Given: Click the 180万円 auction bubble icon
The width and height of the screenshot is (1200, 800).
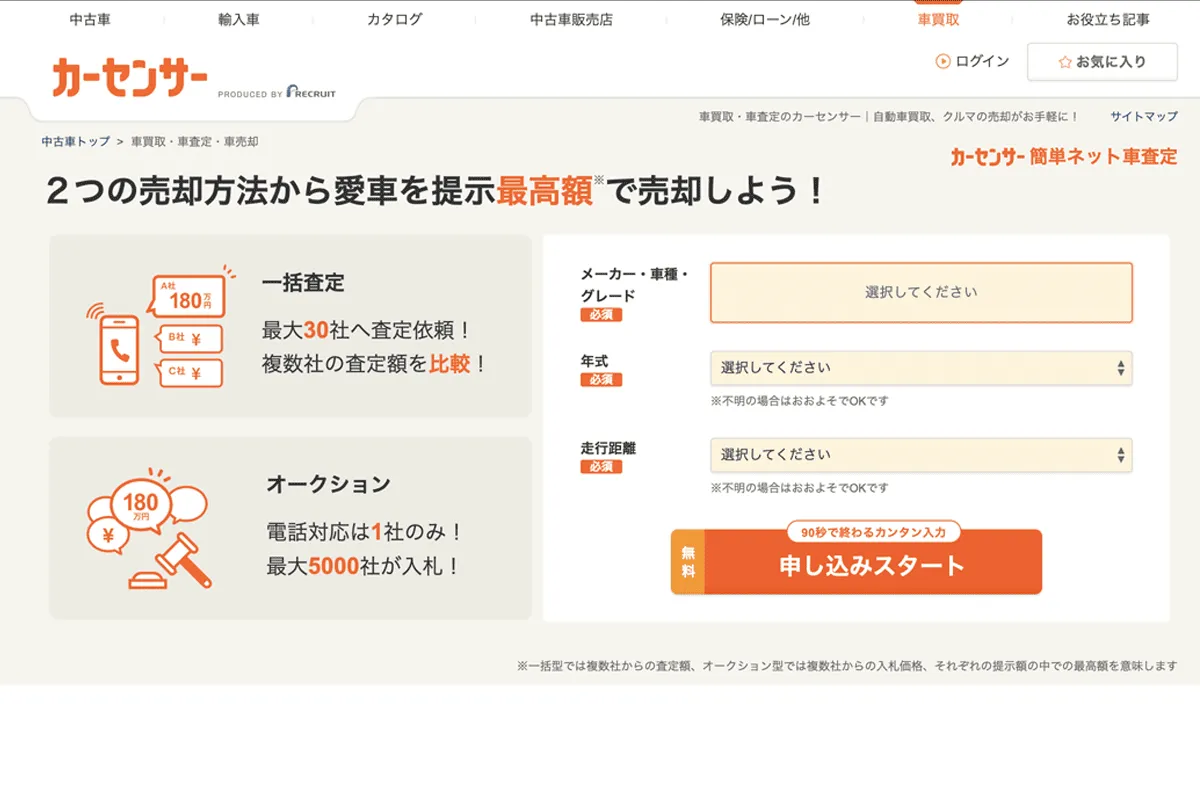Looking at the screenshot, I should pyautogui.click(x=143, y=504).
